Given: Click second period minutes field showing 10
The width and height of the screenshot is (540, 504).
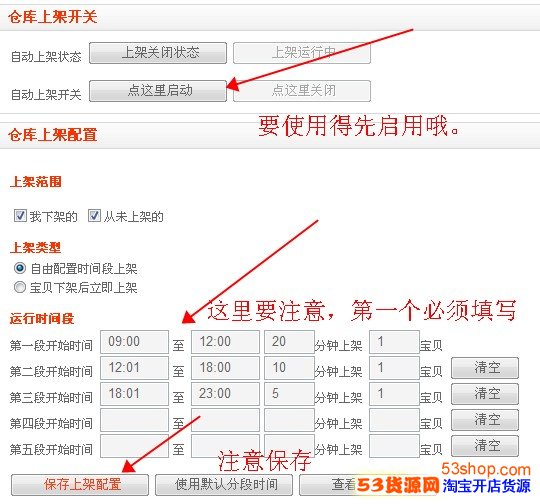Looking at the screenshot, I should coord(289,368).
